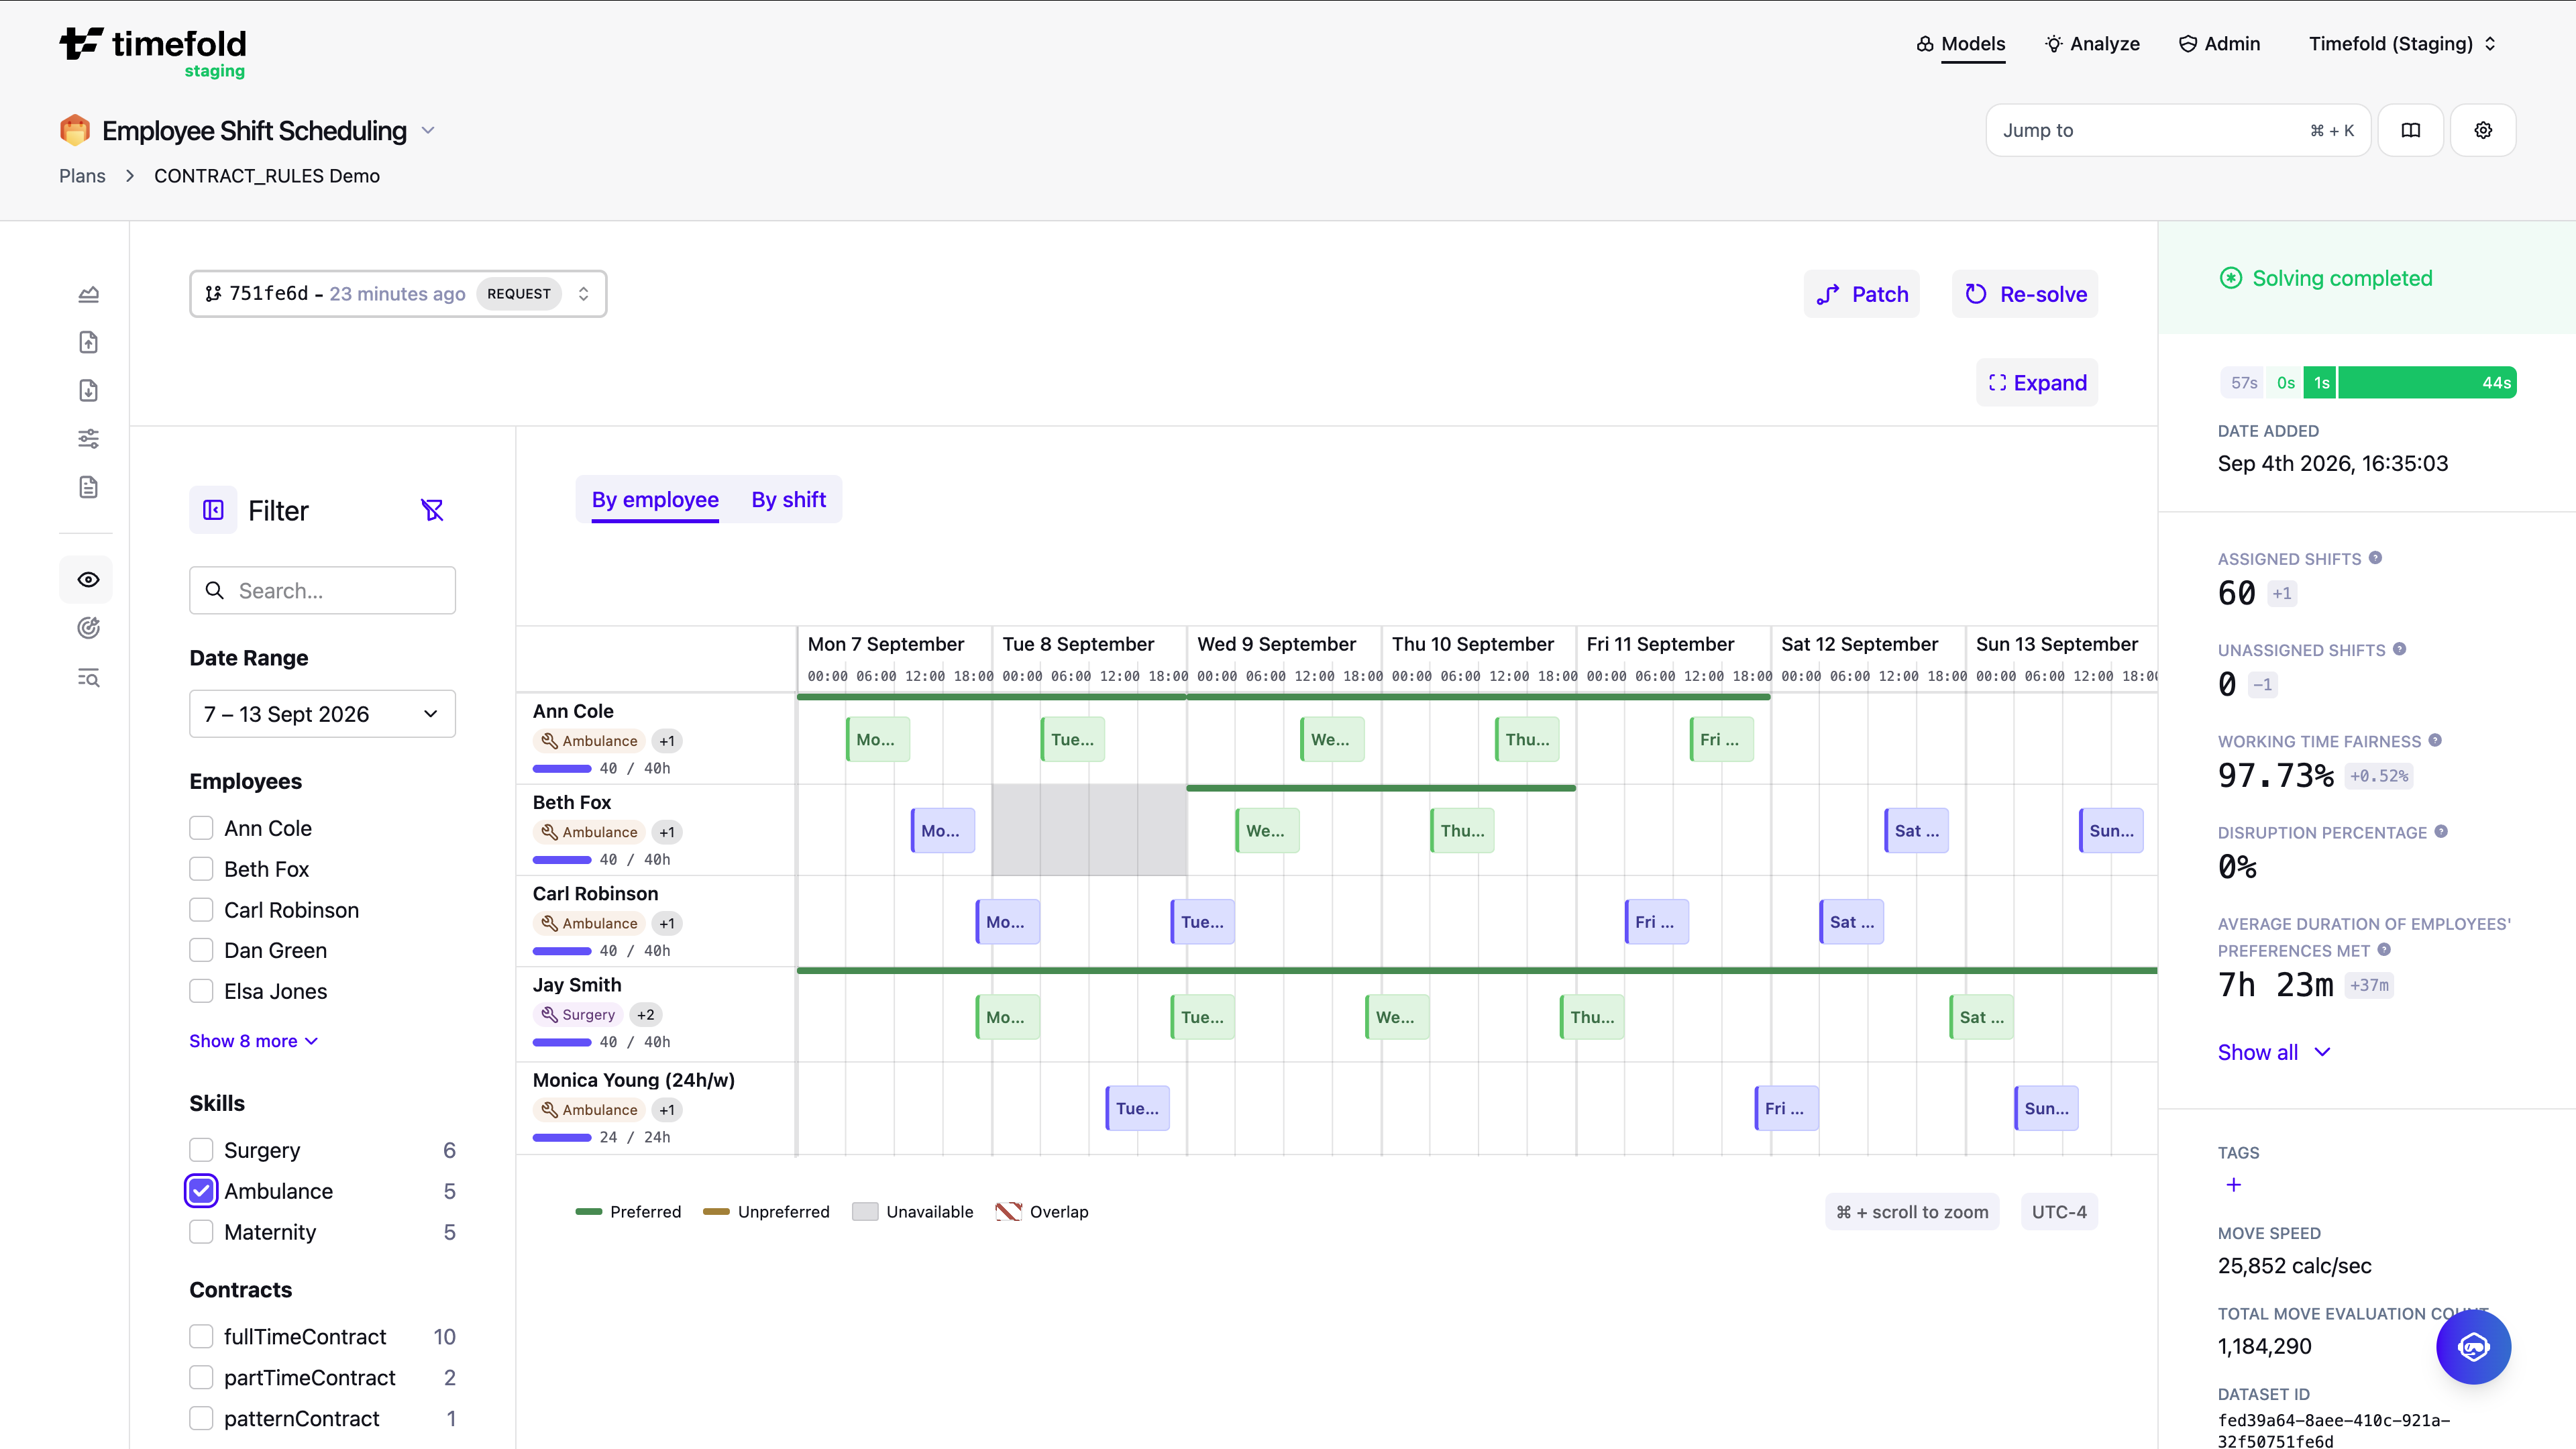
Task: Click the UTC-4 timezone selector
Action: (2059, 1212)
